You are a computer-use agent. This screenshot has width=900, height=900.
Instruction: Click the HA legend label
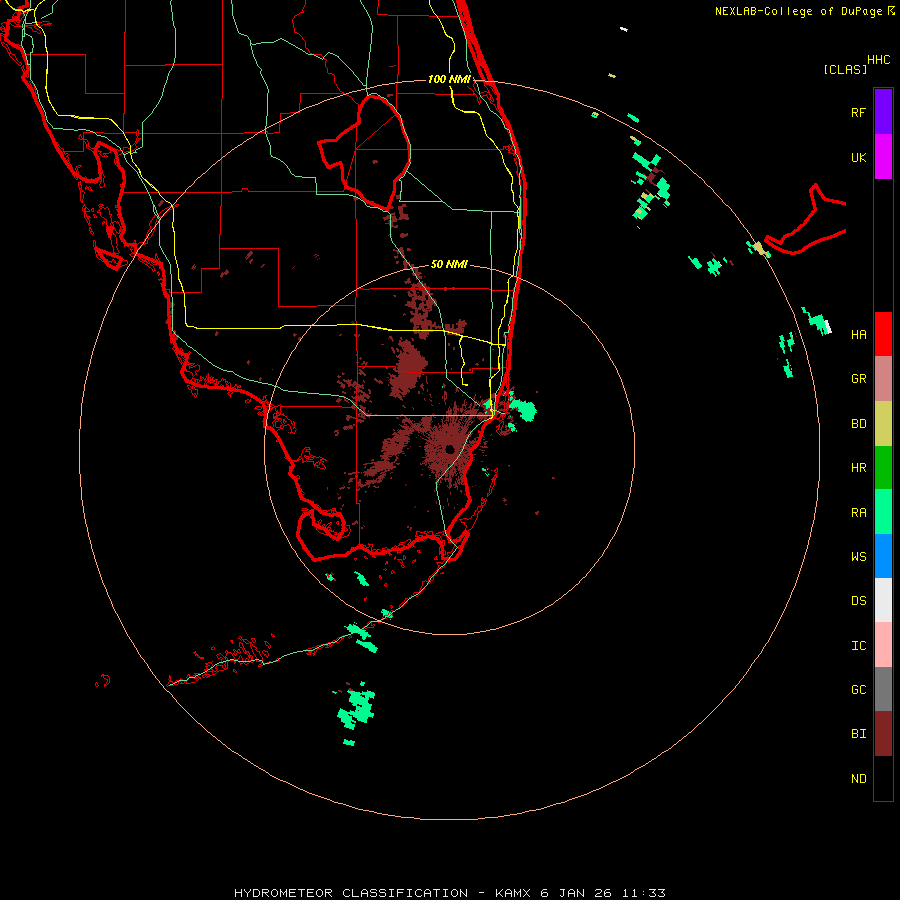pyautogui.click(x=859, y=334)
